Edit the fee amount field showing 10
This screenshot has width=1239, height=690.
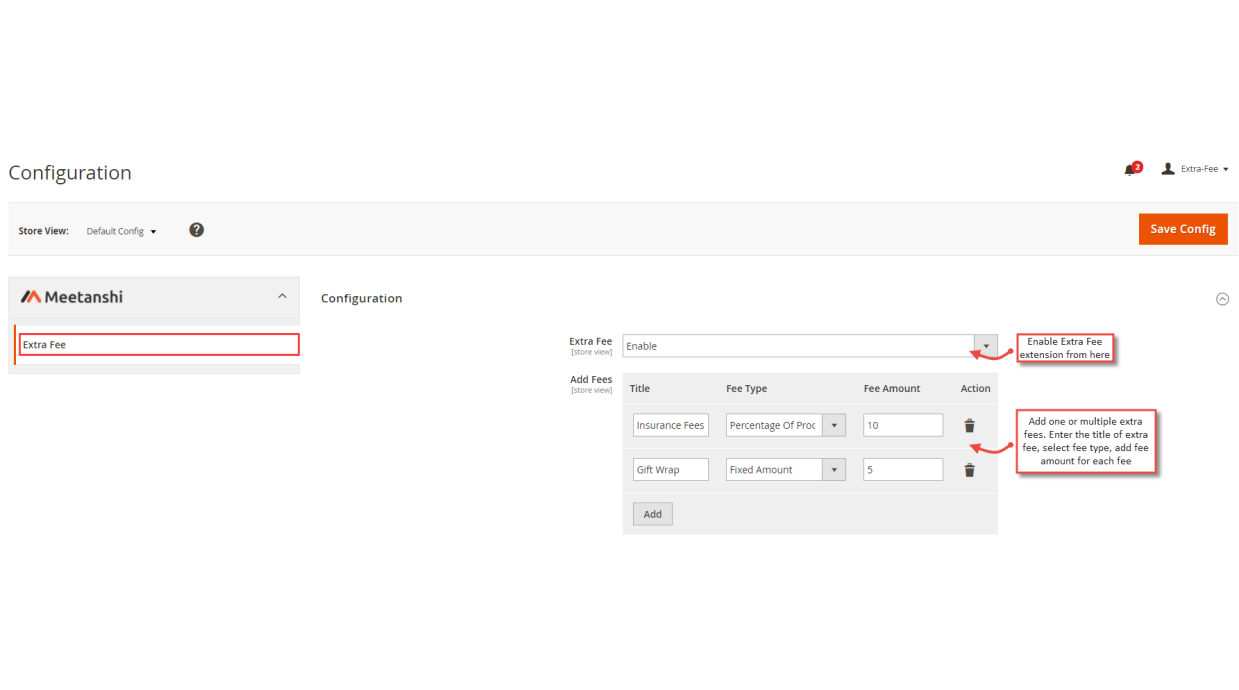click(x=903, y=425)
